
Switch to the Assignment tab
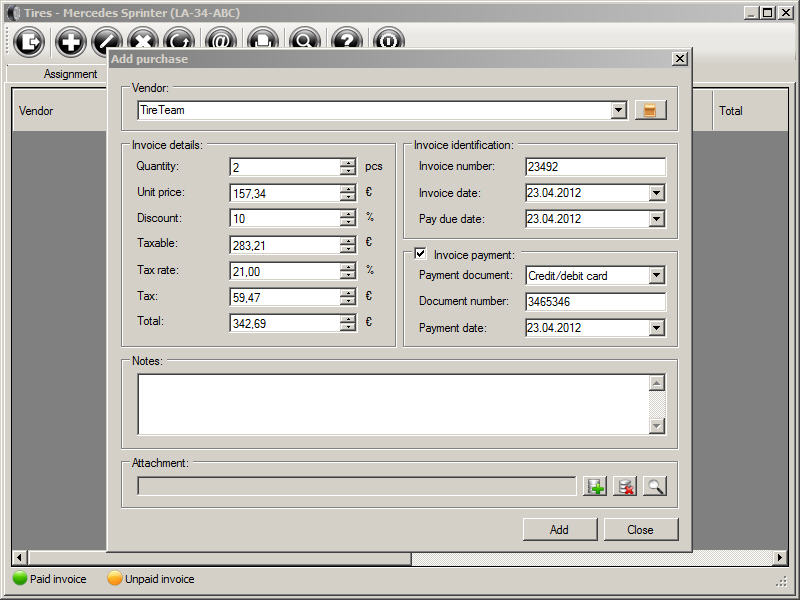pyautogui.click(x=70, y=74)
